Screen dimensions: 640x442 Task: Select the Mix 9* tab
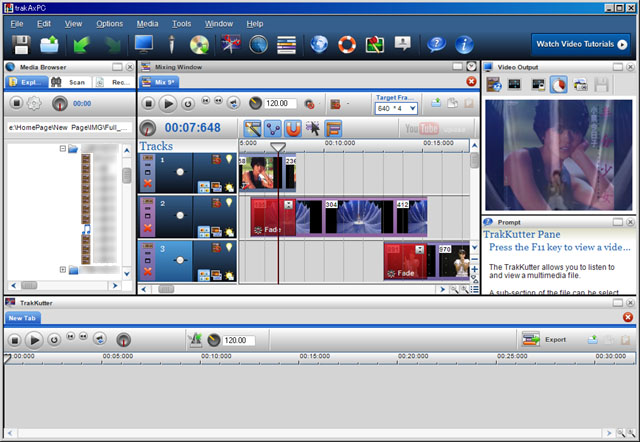(x=159, y=82)
